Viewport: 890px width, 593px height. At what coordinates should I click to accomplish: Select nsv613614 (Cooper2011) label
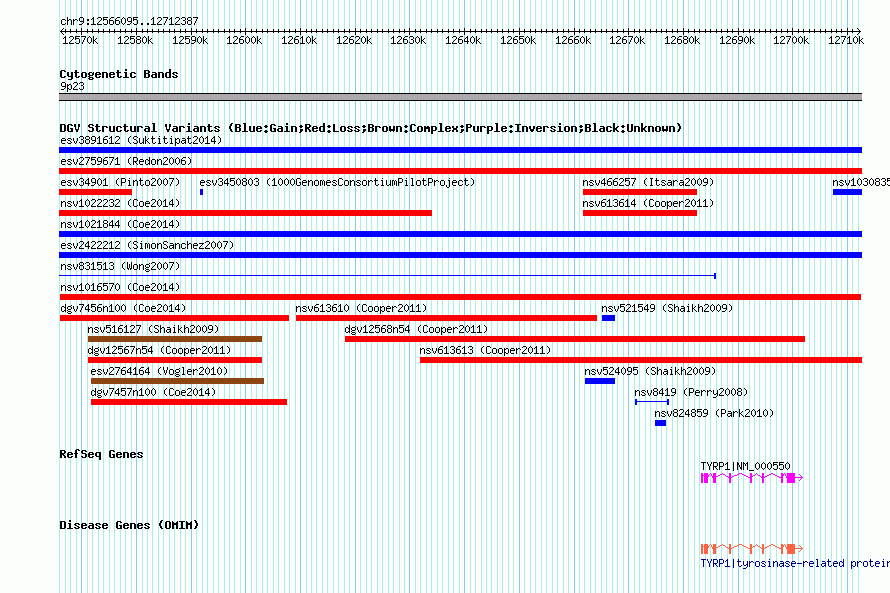pyautogui.click(x=648, y=203)
